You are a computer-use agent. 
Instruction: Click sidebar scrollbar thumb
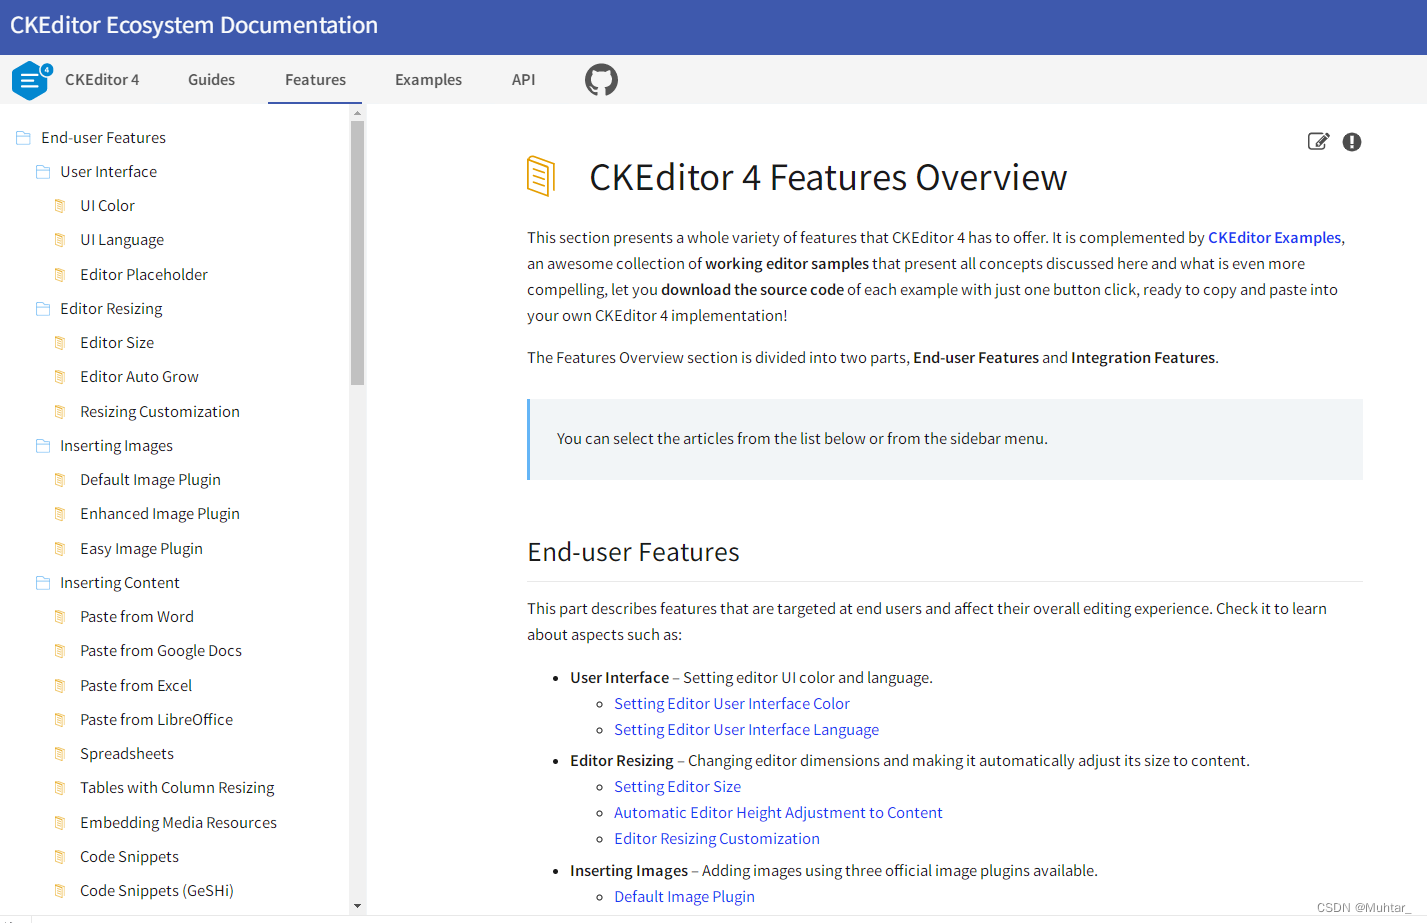[357, 253]
